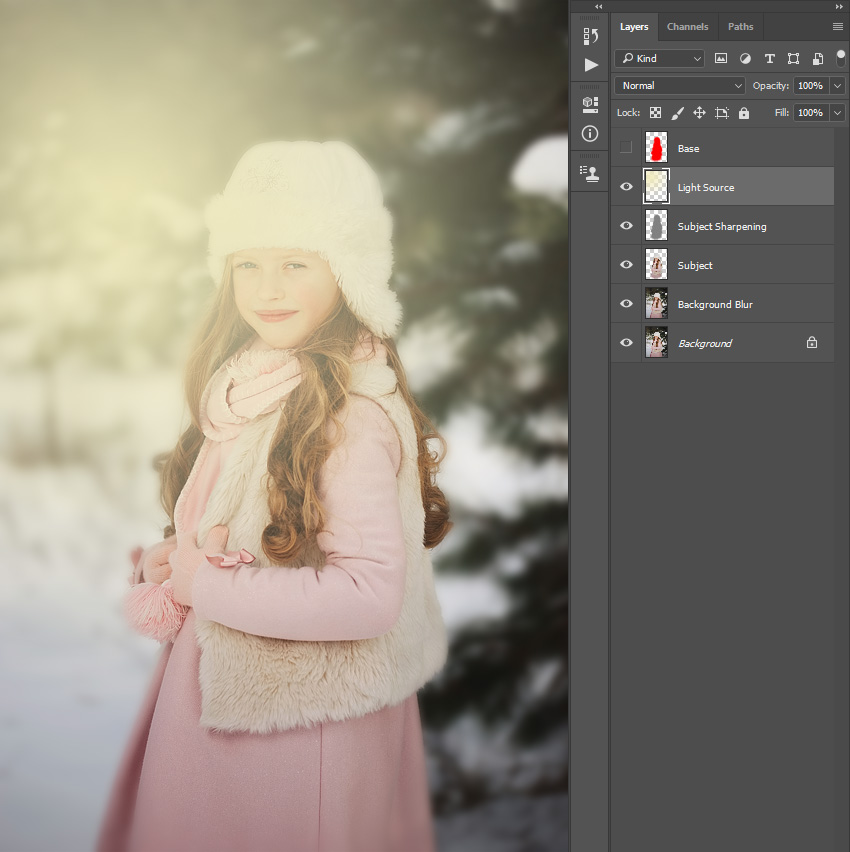Filter layers by adjustment layers icon
Screen dimensions: 850x852
(x=745, y=58)
